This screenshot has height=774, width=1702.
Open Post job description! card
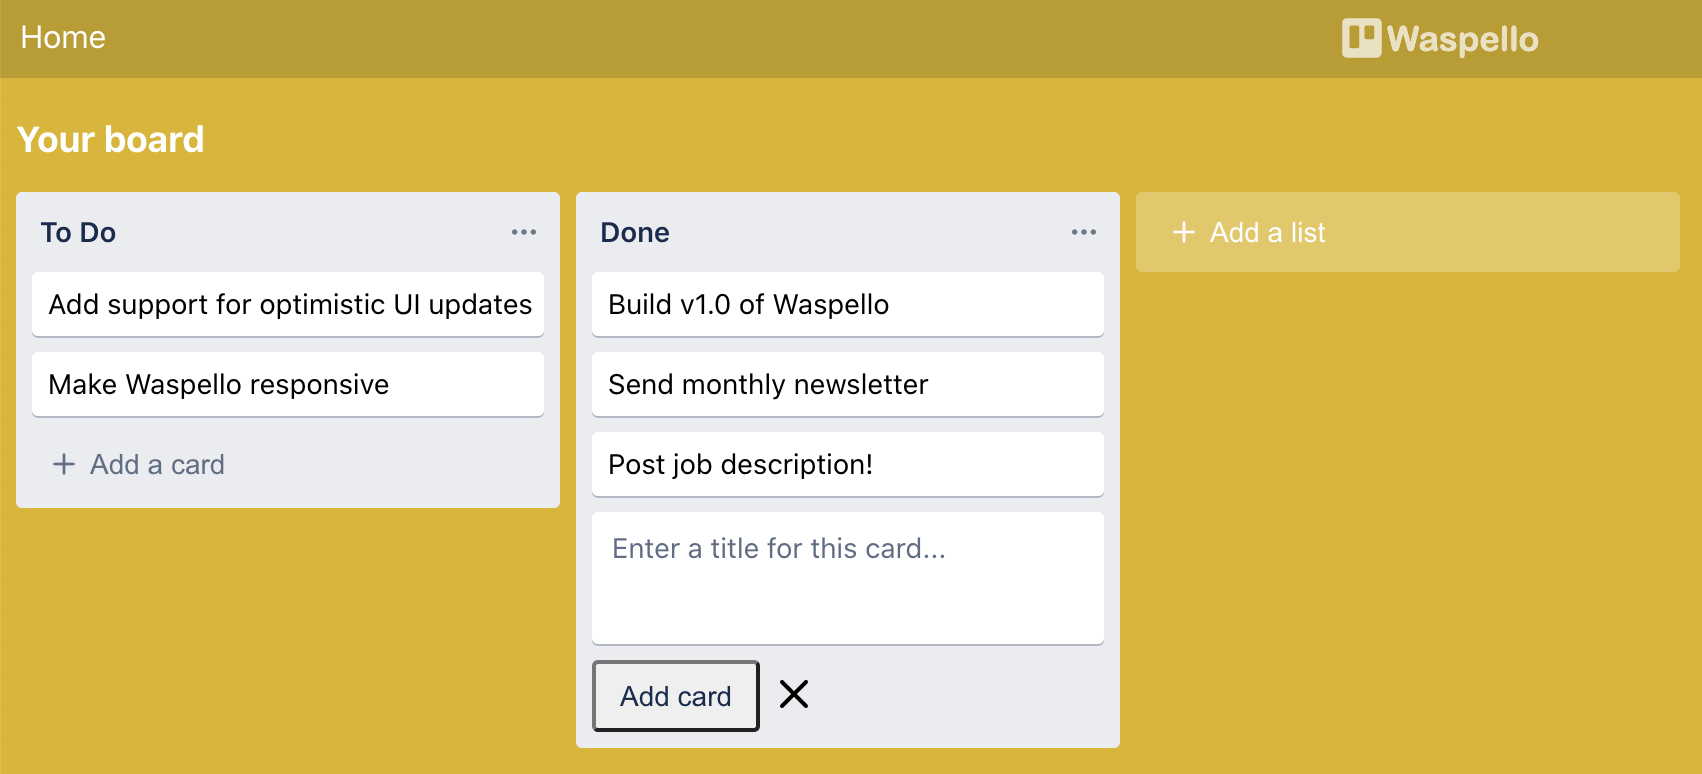click(x=847, y=464)
